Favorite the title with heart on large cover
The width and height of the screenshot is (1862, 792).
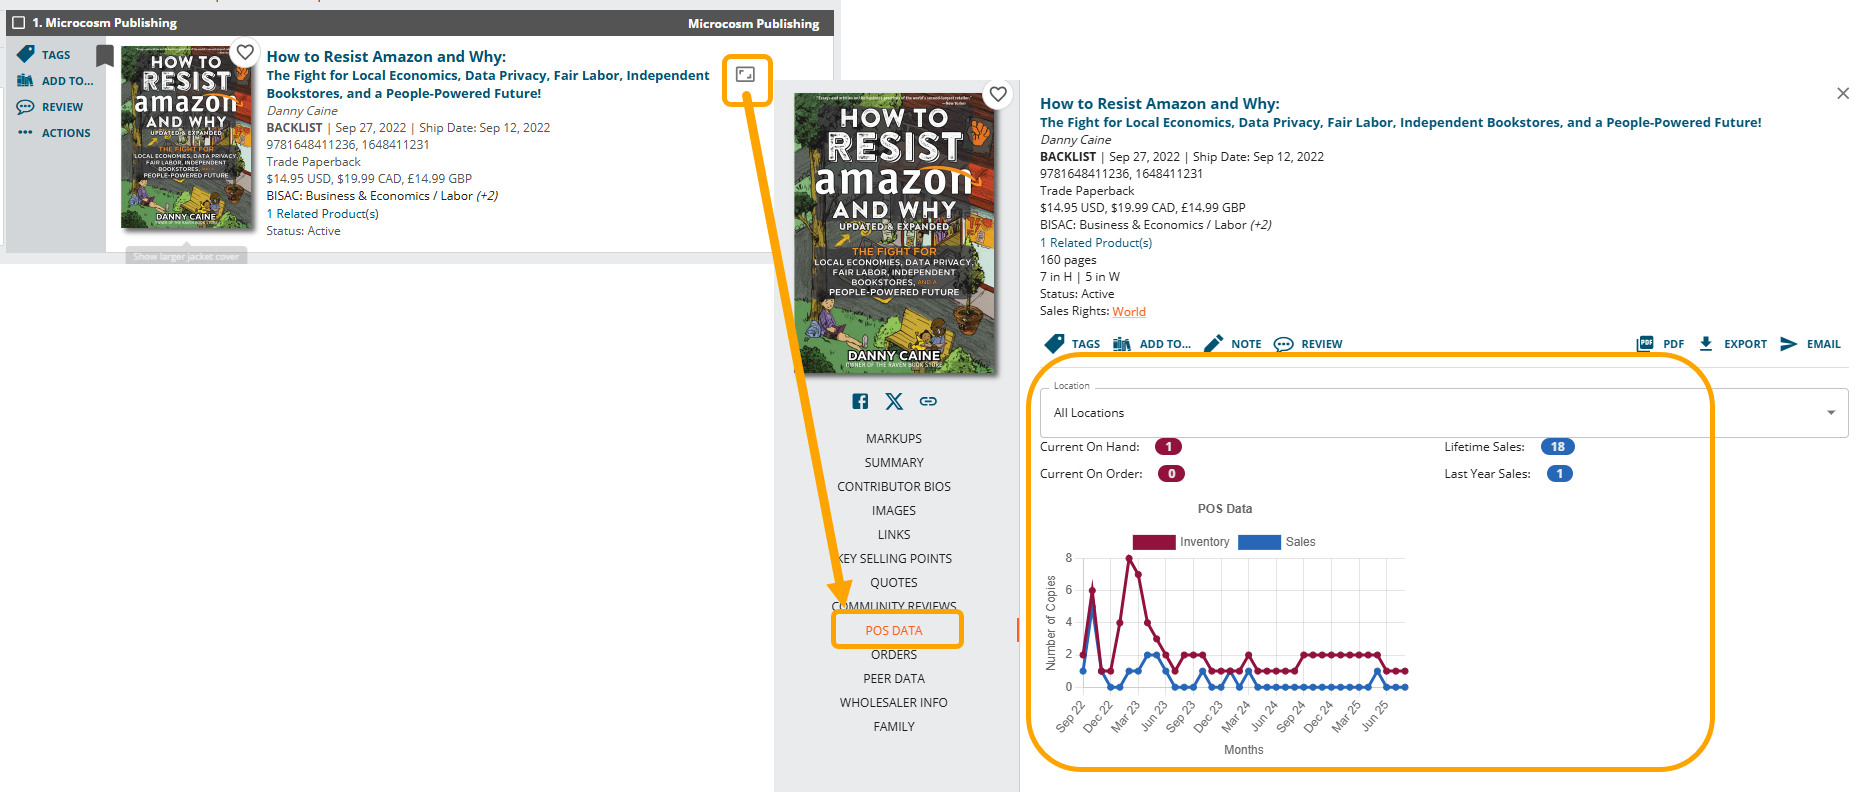[998, 94]
